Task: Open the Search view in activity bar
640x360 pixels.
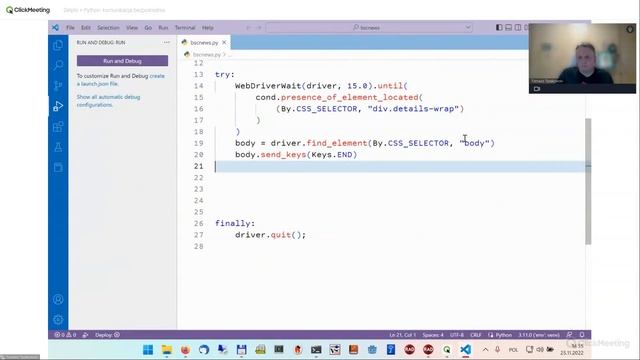Action: click(x=58, y=65)
